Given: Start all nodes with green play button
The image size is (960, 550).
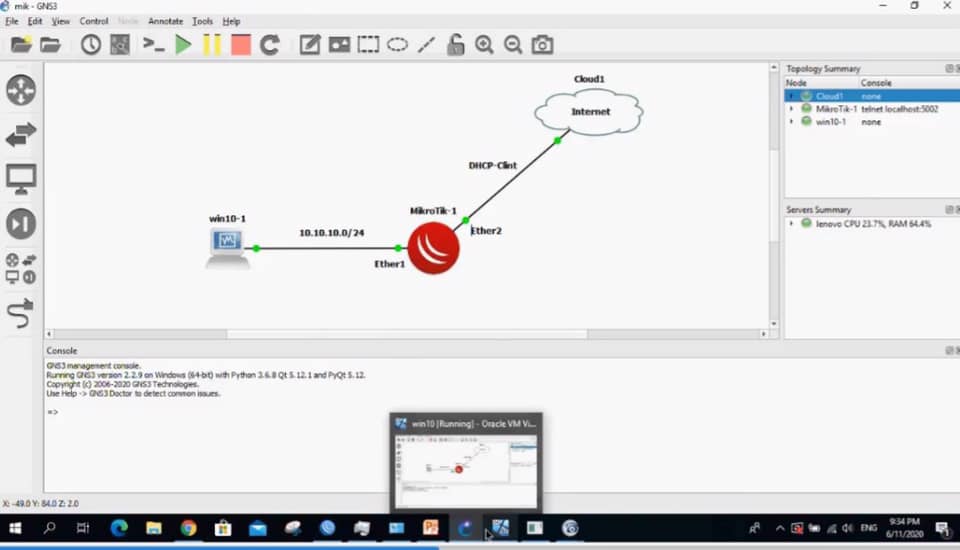Looking at the screenshot, I should point(183,44).
